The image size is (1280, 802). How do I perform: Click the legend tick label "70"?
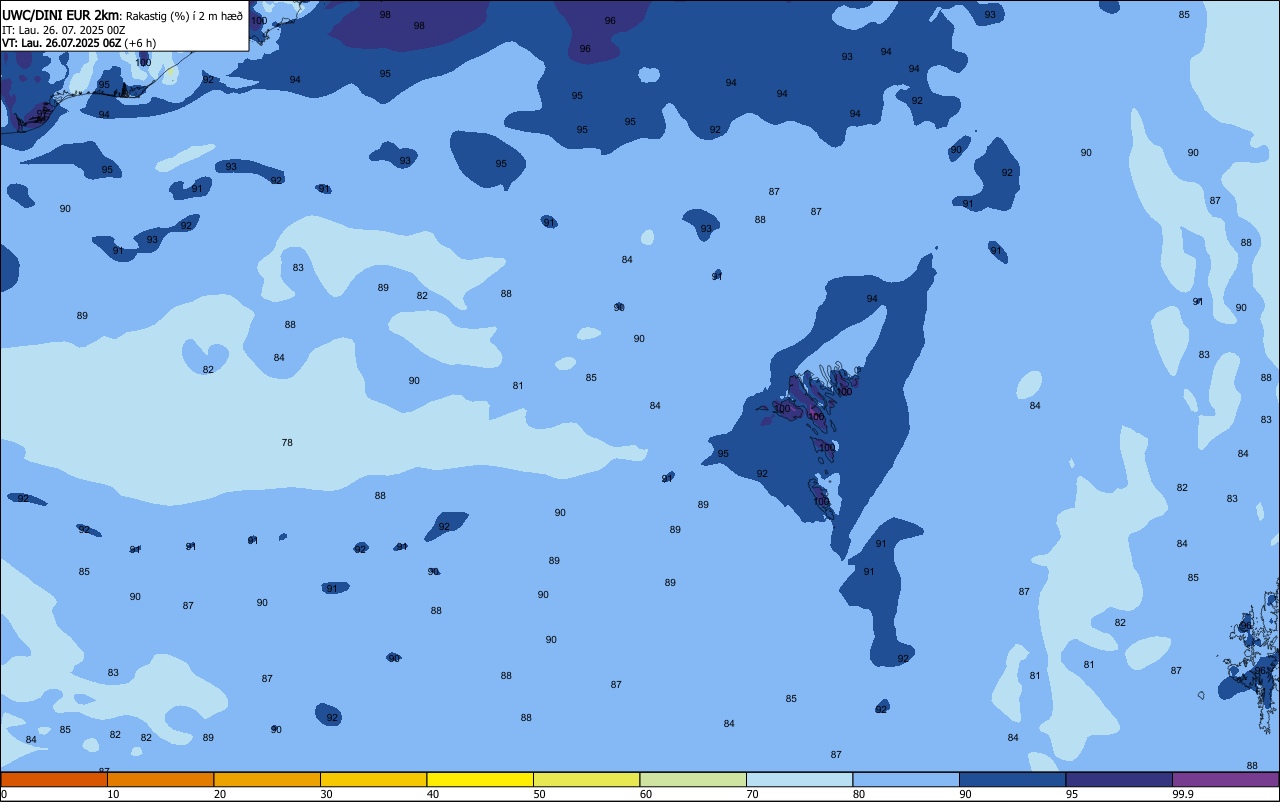coord(752,794)
